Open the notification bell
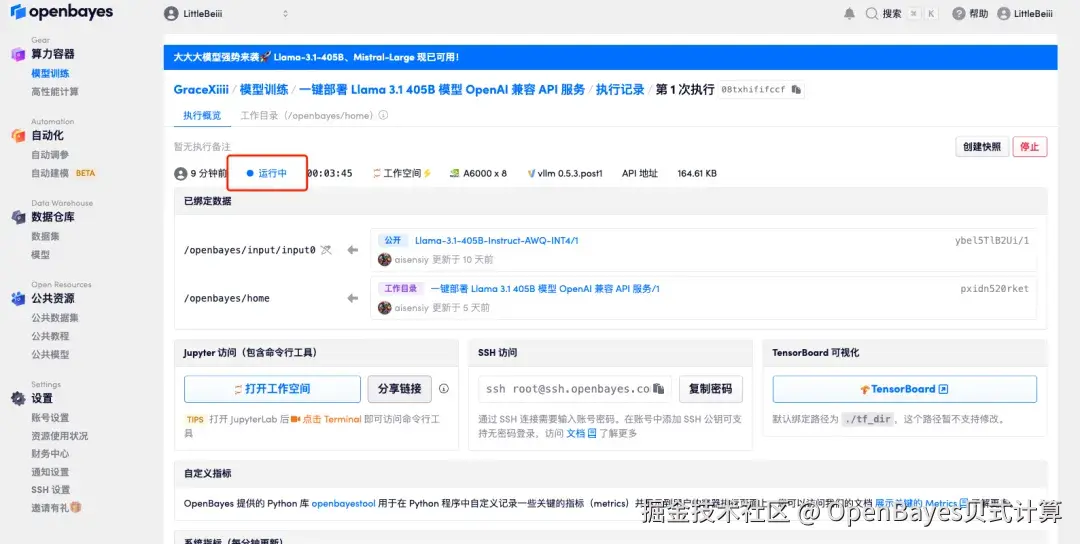 [x=849, y=13]
